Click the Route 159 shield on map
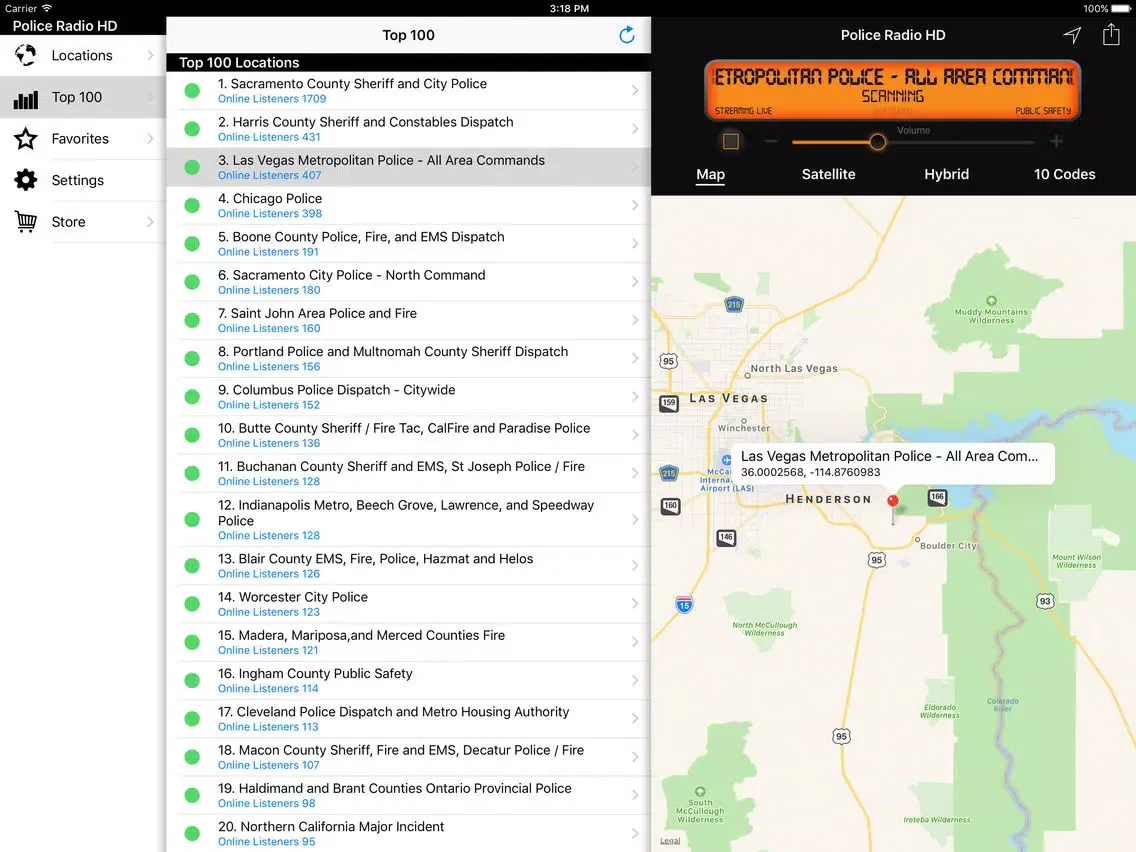1136x852 pixels. pyautogui.click(x=669, y=403)
